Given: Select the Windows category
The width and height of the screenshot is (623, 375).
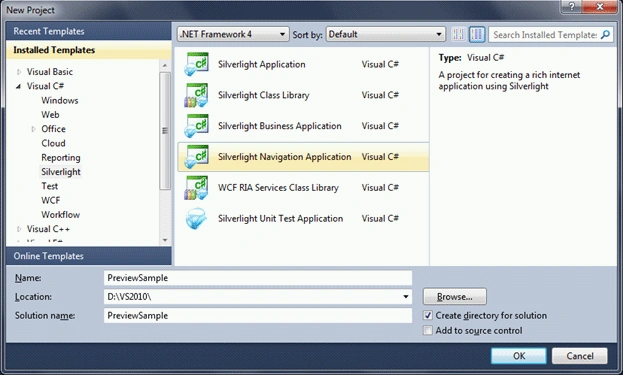Looking at the screenshot, I should coord(60,101).
